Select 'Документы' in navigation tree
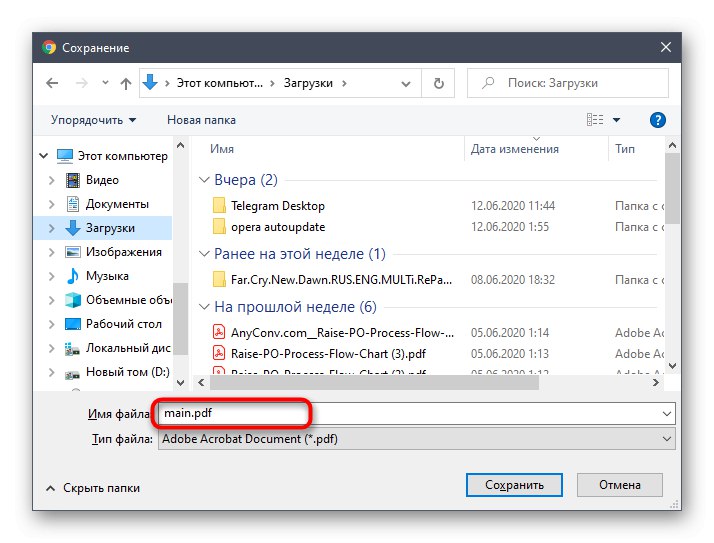This screenshot has height=543, width=714. pos(117,204)
